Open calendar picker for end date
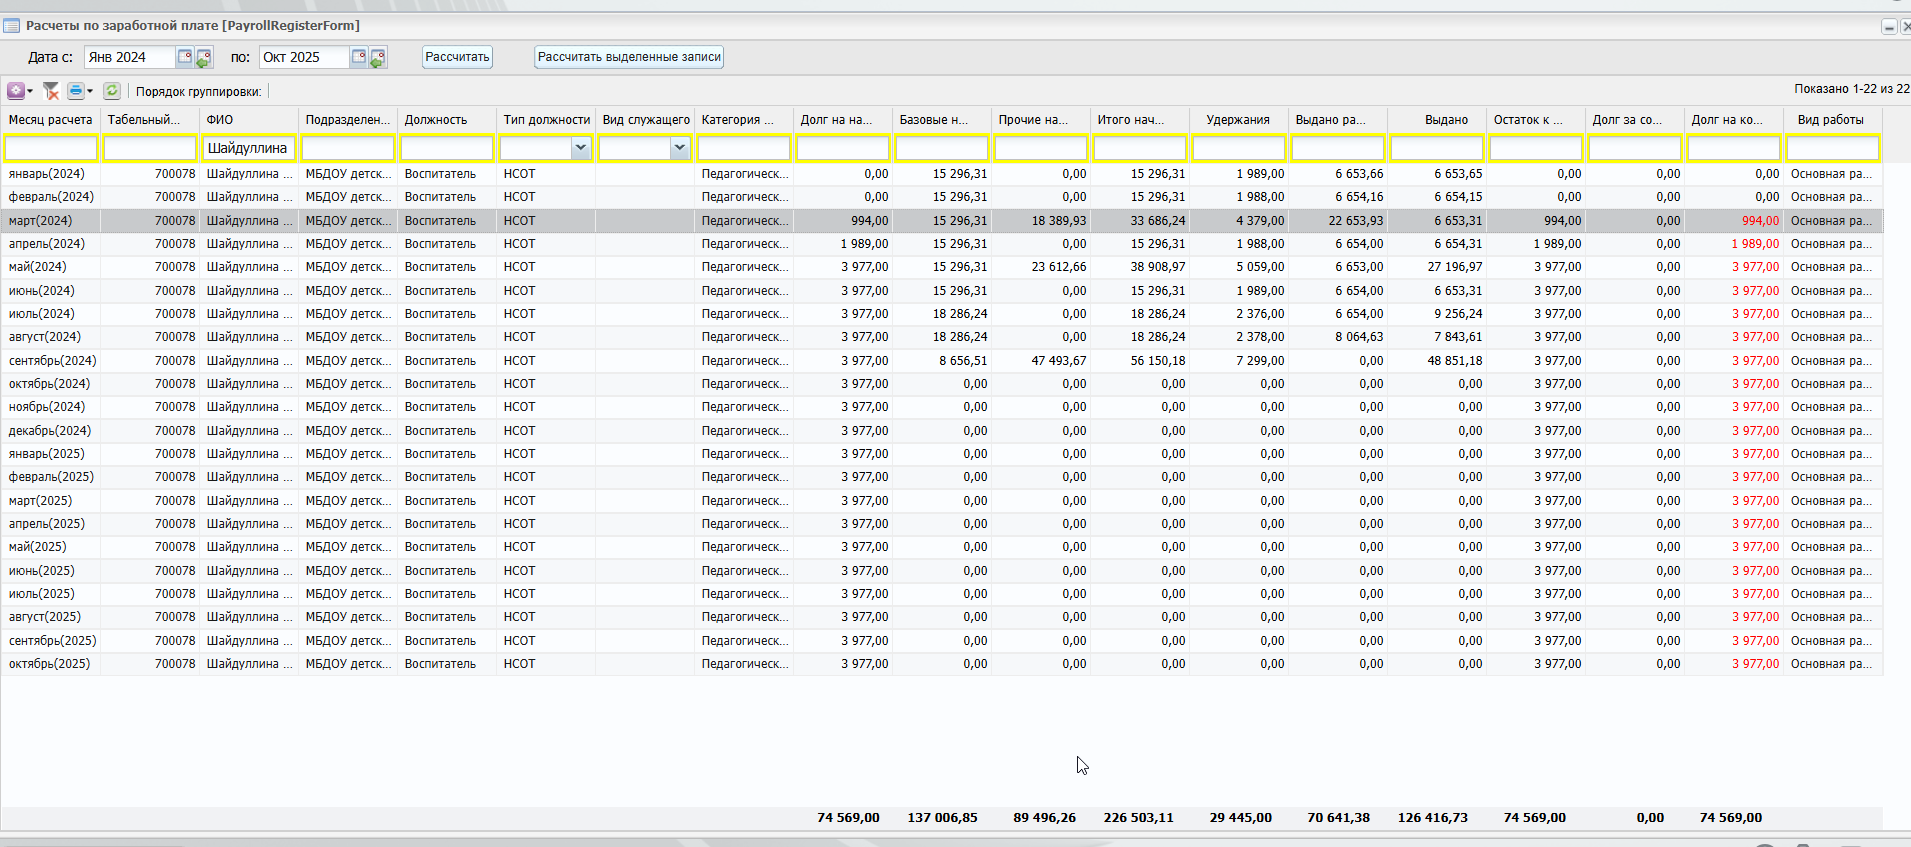The image size is (1911, 847). point(358,57)
